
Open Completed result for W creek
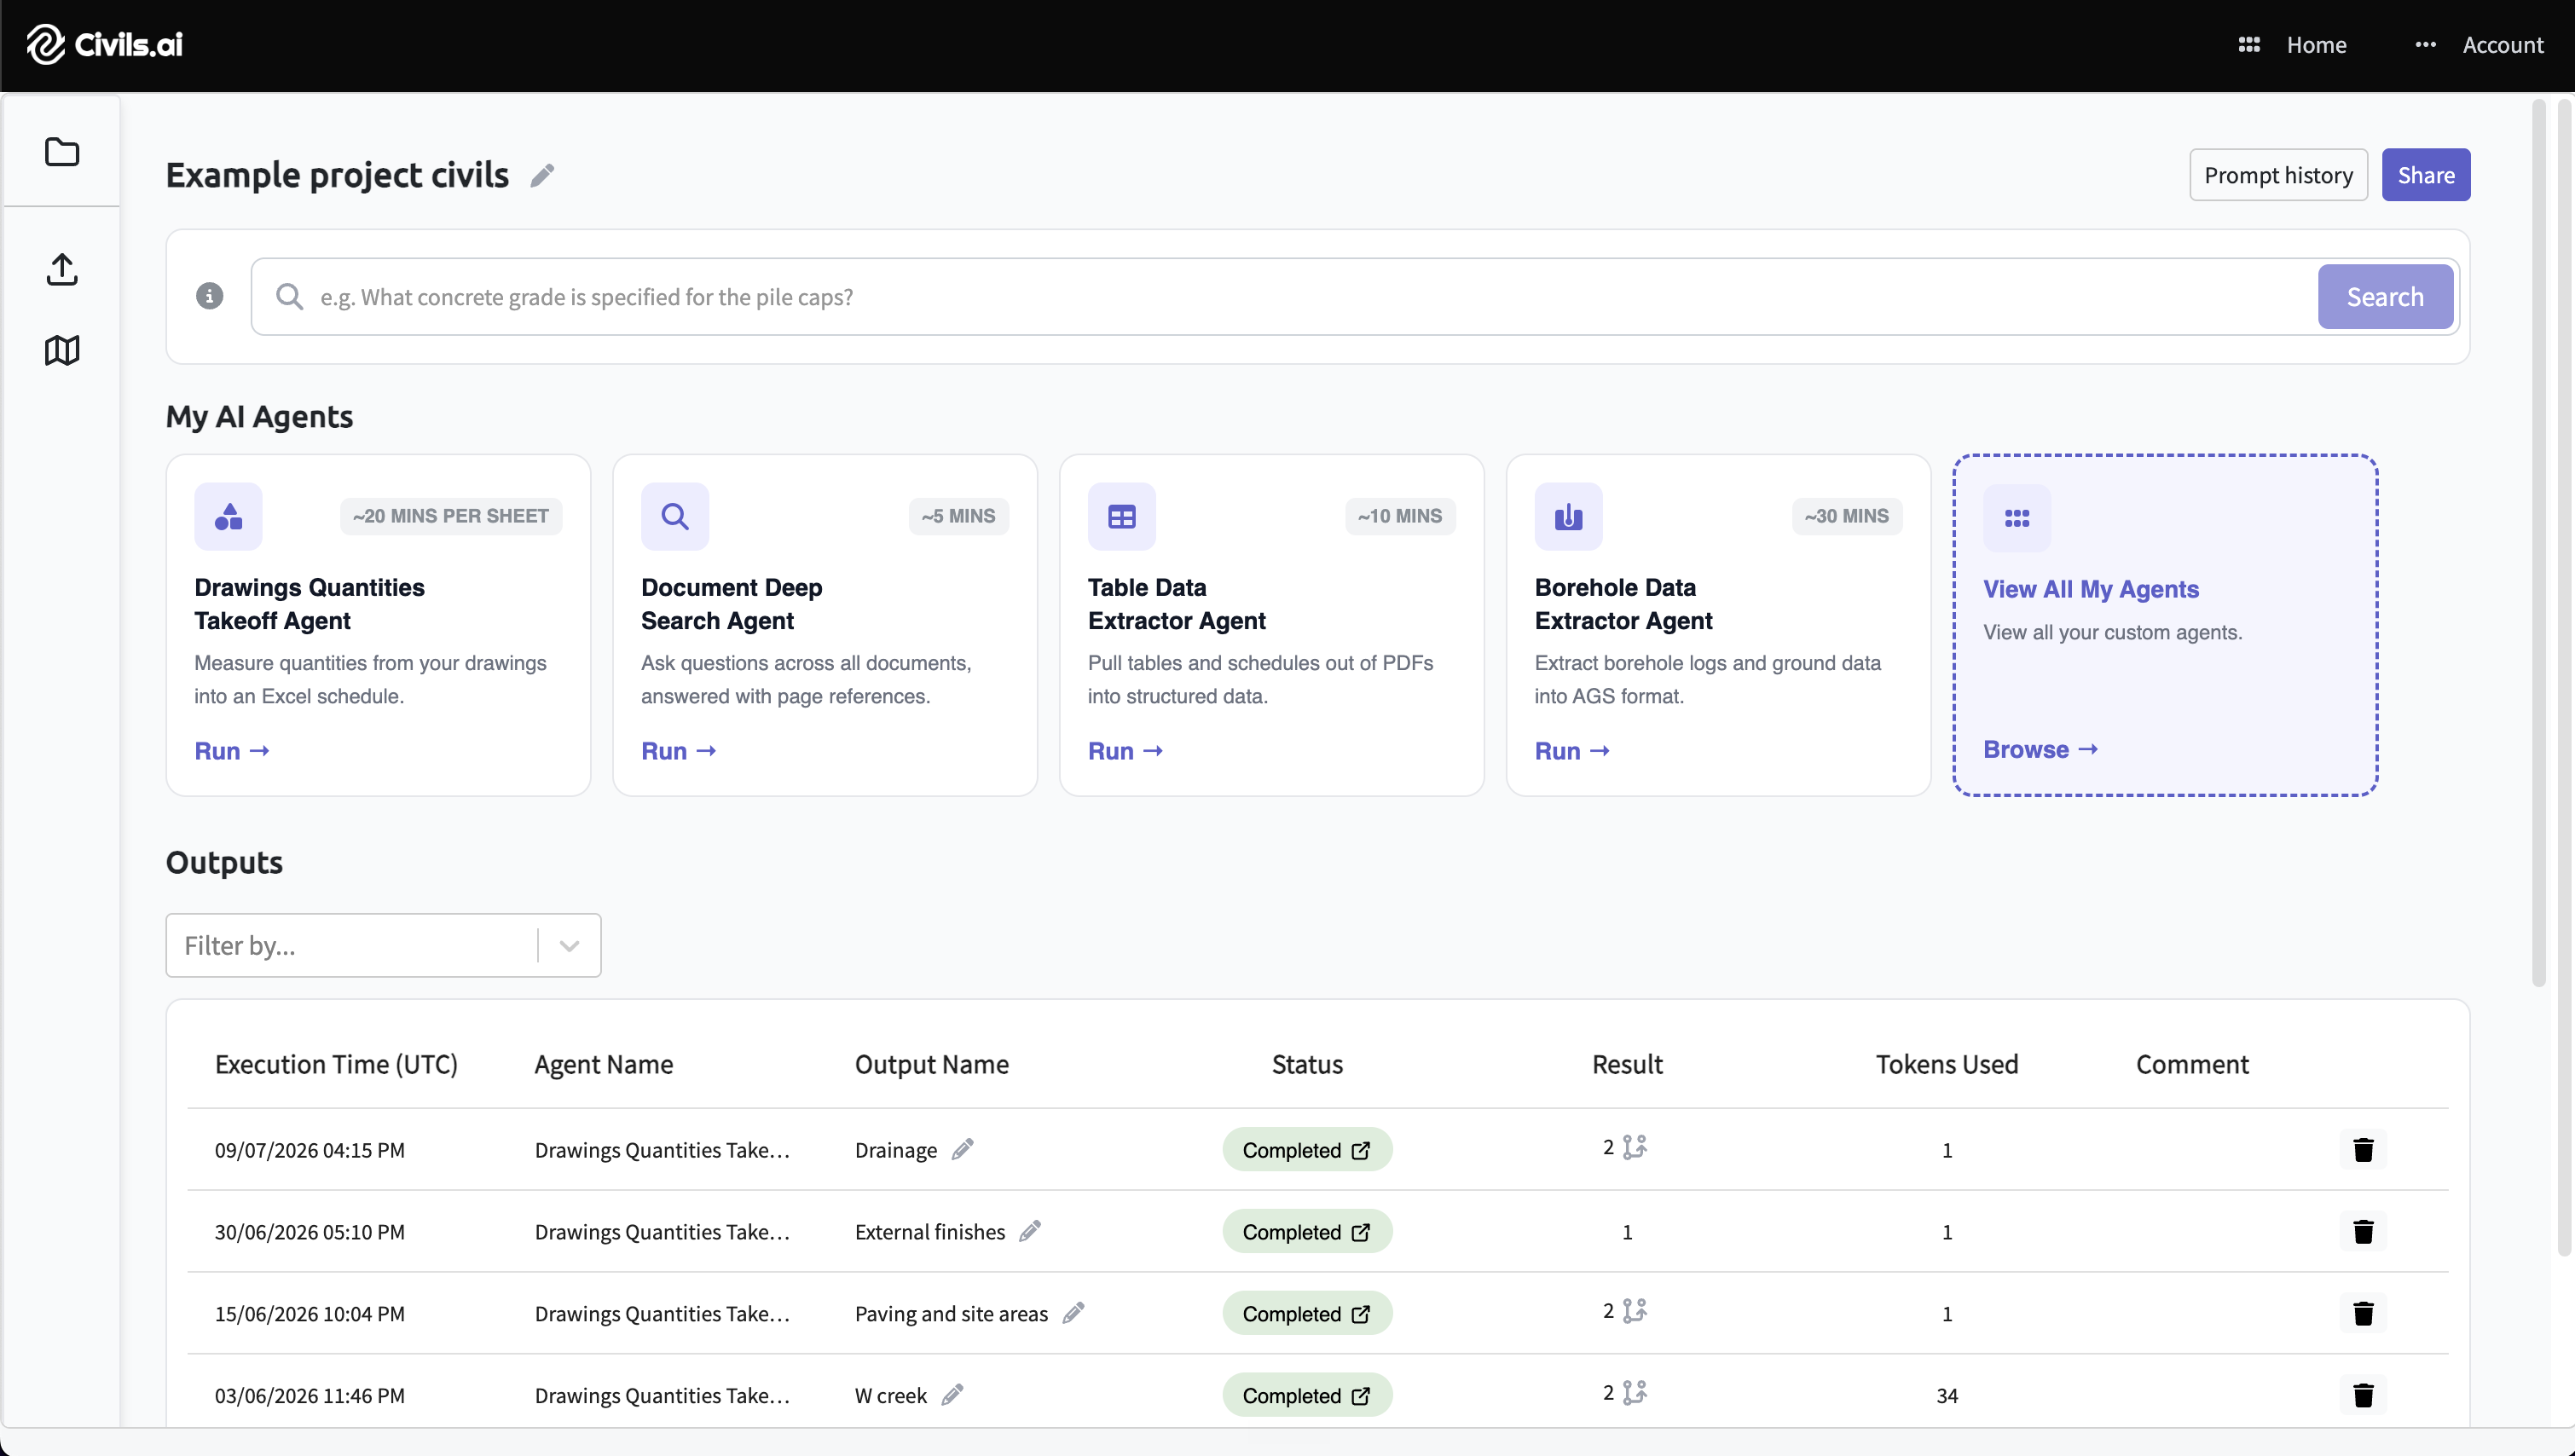[1307, 1395]
